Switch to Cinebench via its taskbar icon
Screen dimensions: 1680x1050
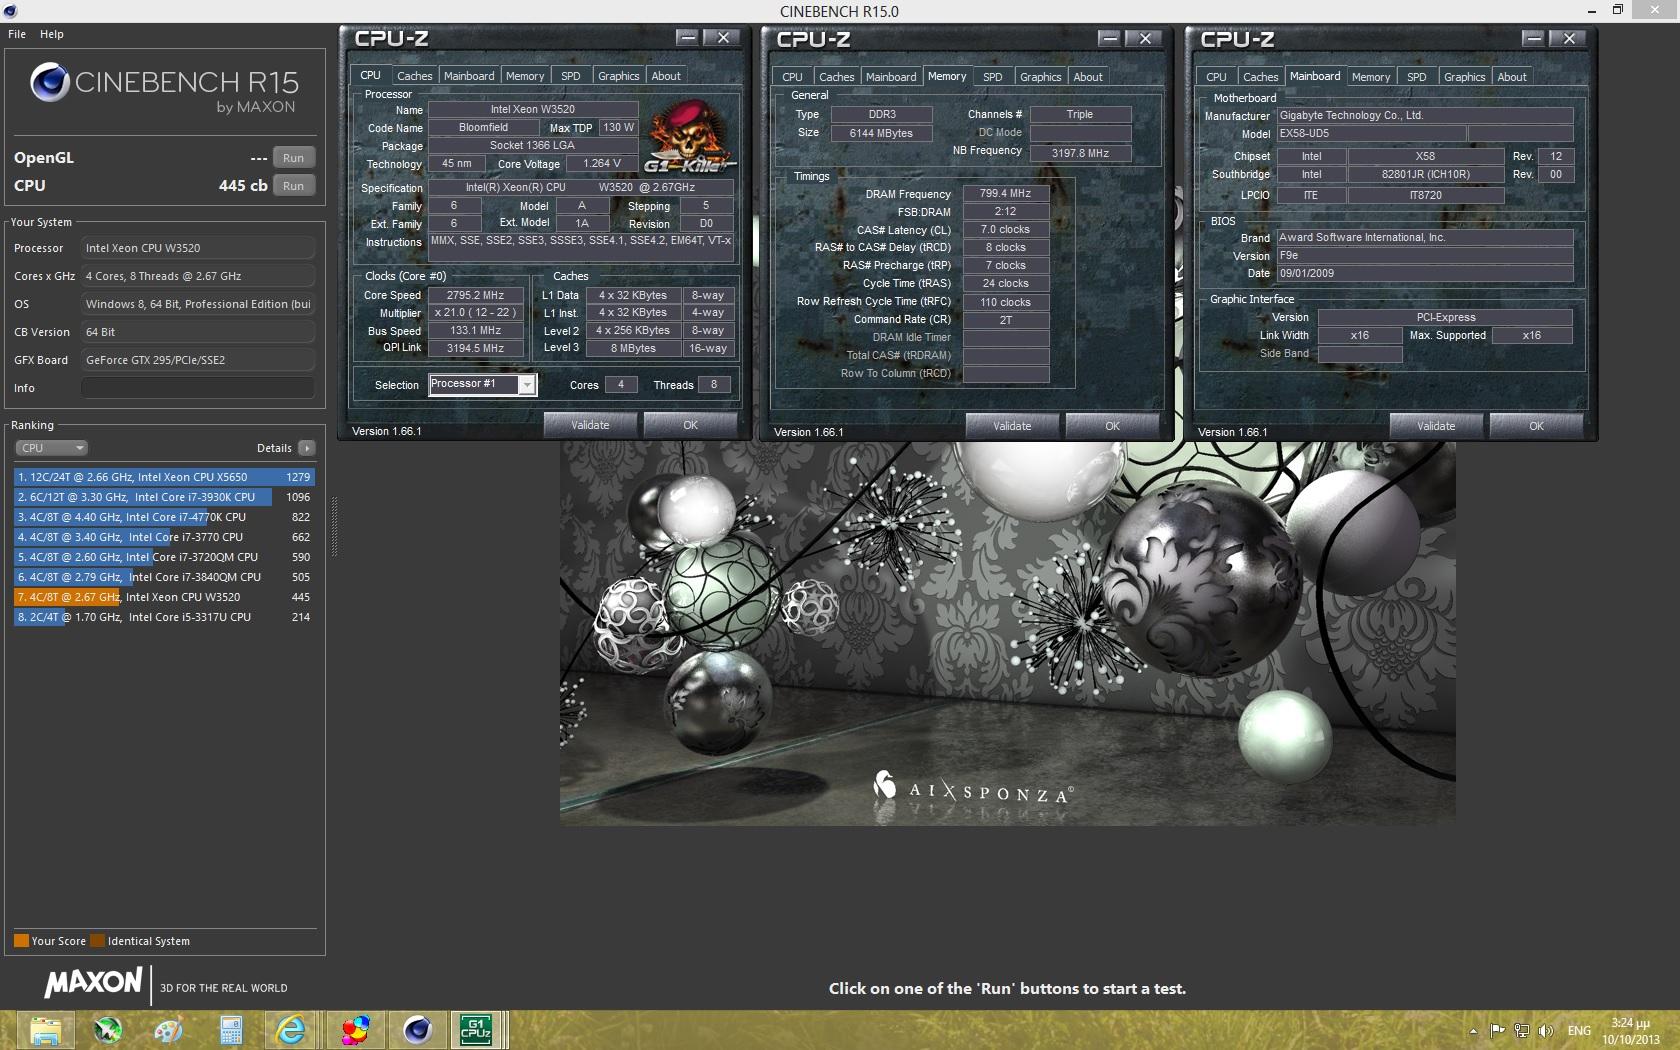click(x=417, y=1030)
